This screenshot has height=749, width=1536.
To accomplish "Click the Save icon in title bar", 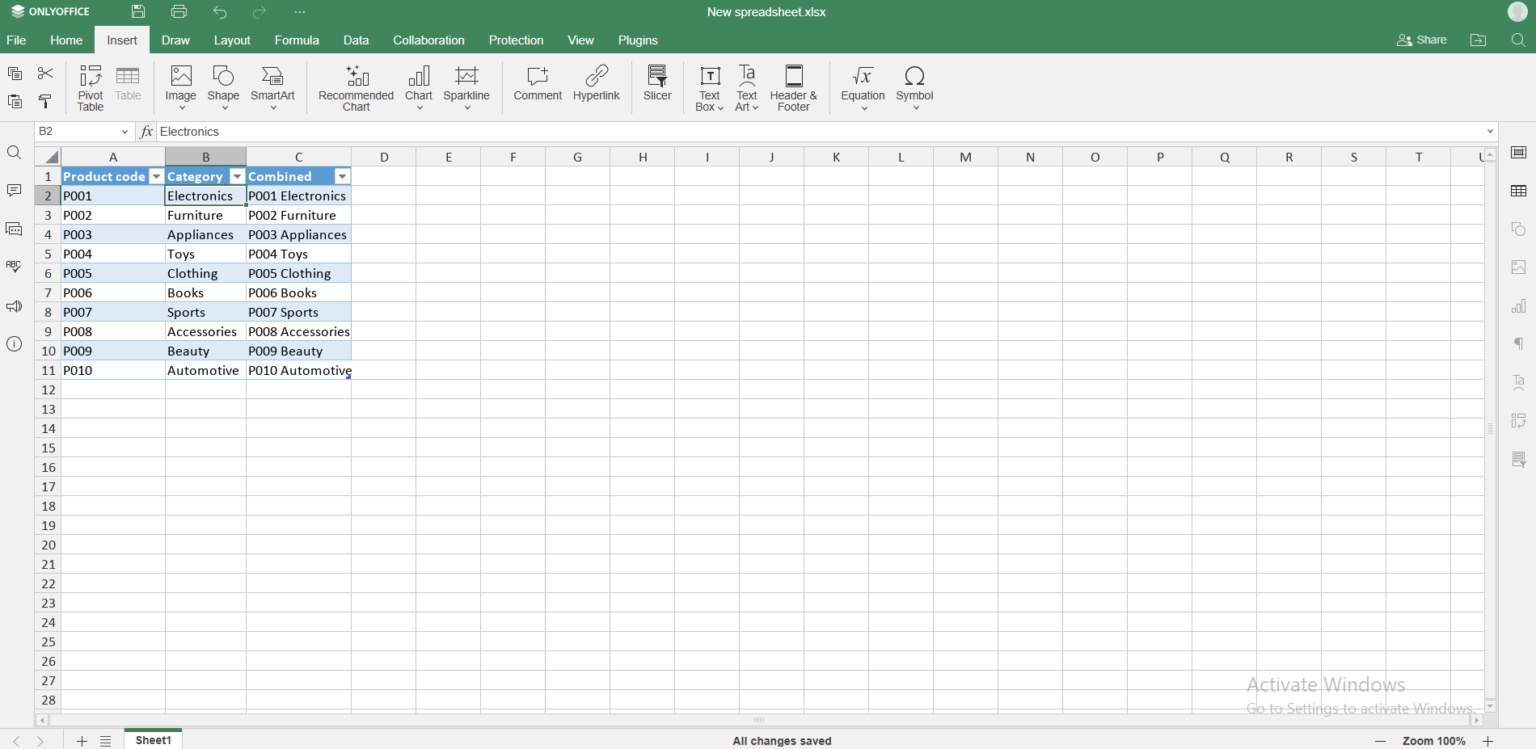I will coord(138,12).
